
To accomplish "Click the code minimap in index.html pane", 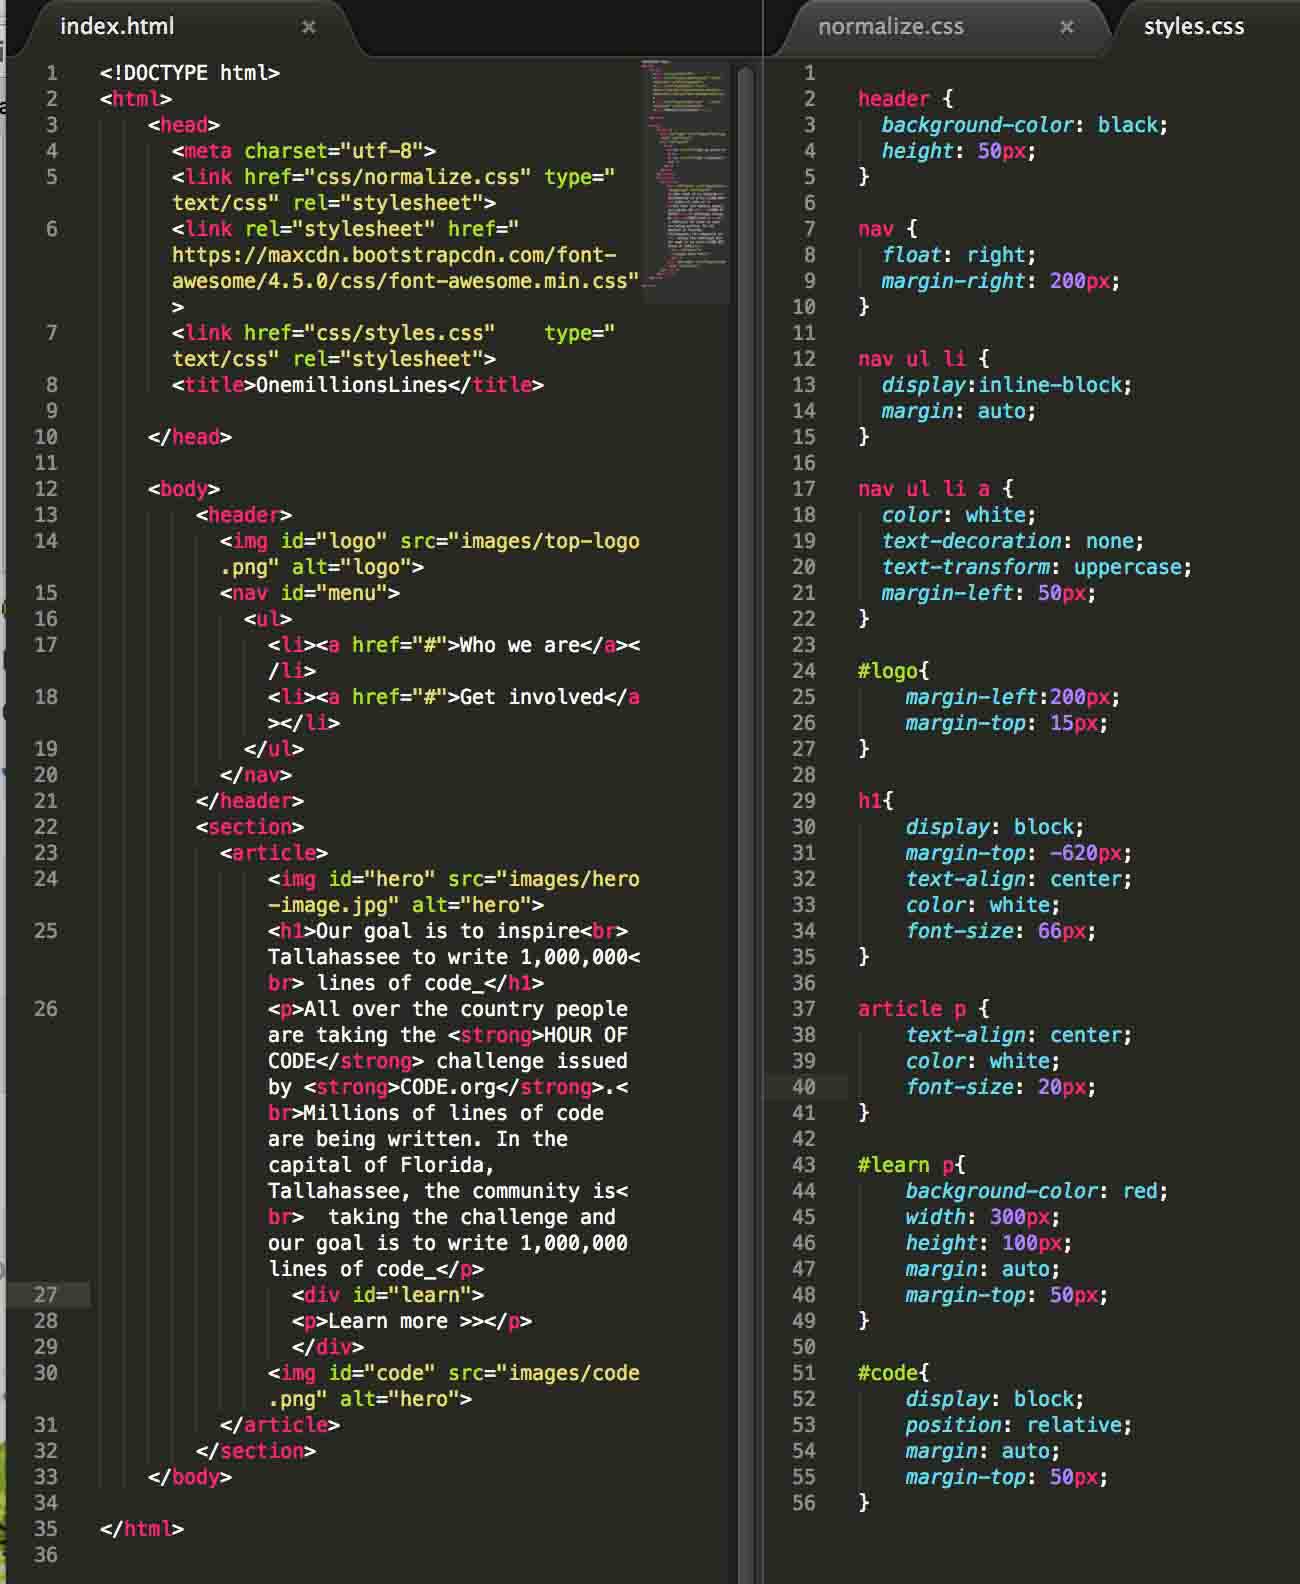I will [685, 180].
